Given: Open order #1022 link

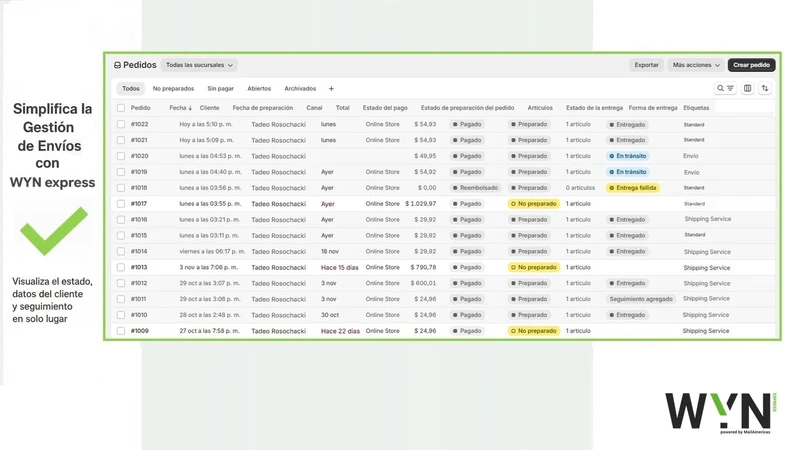Looking at the screenshot, I should coord(139,124).
